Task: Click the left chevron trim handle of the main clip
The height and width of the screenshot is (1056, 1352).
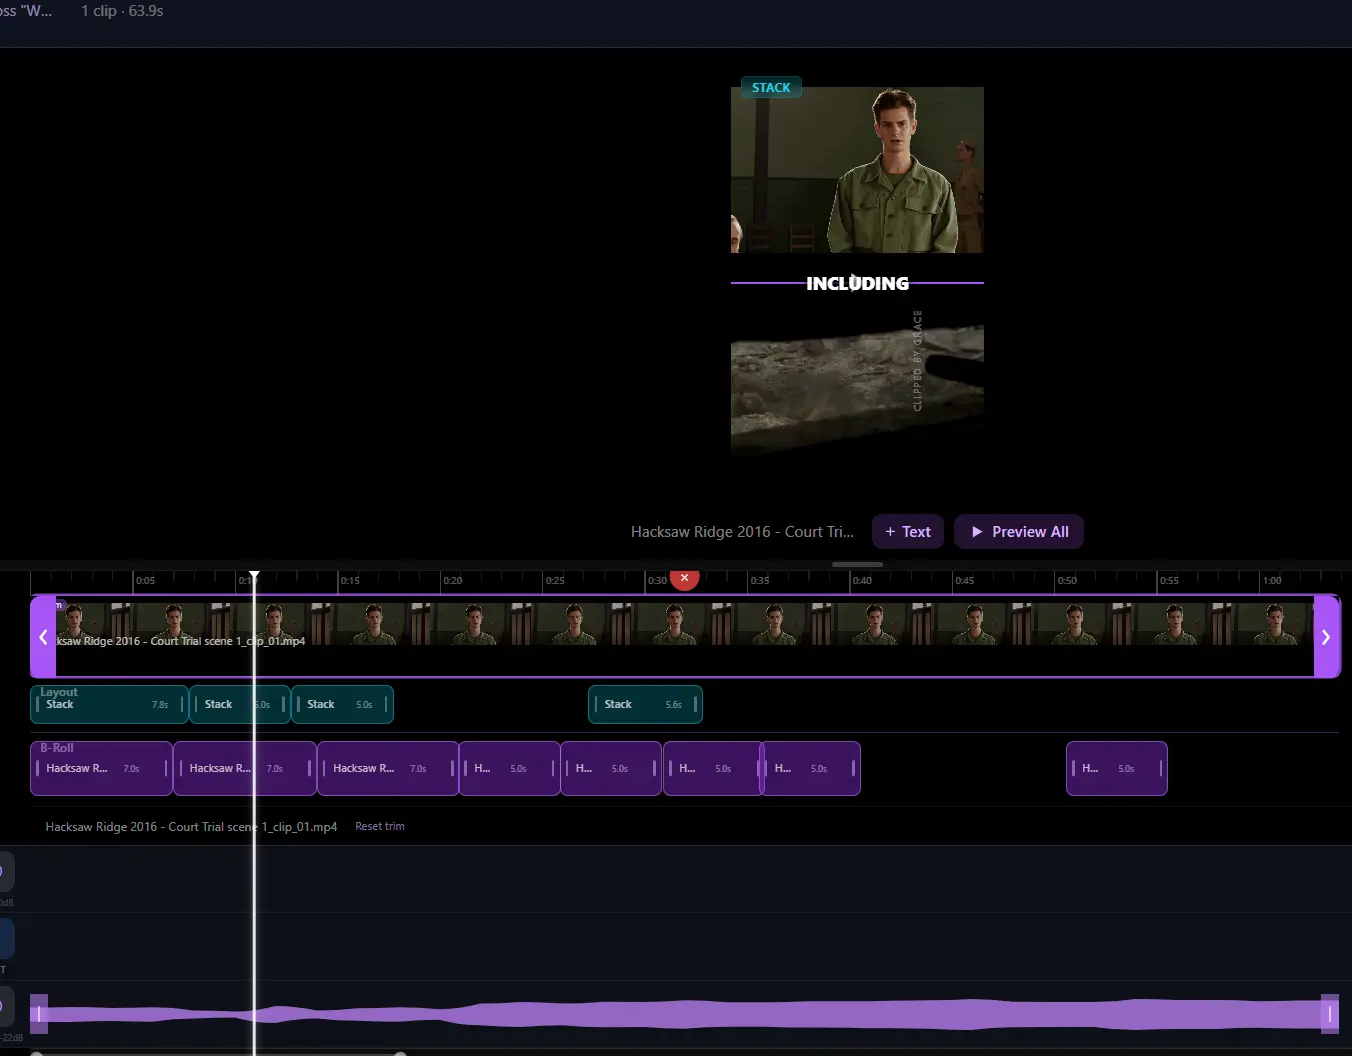Action: pyautogui.click(x=43, y=637)
